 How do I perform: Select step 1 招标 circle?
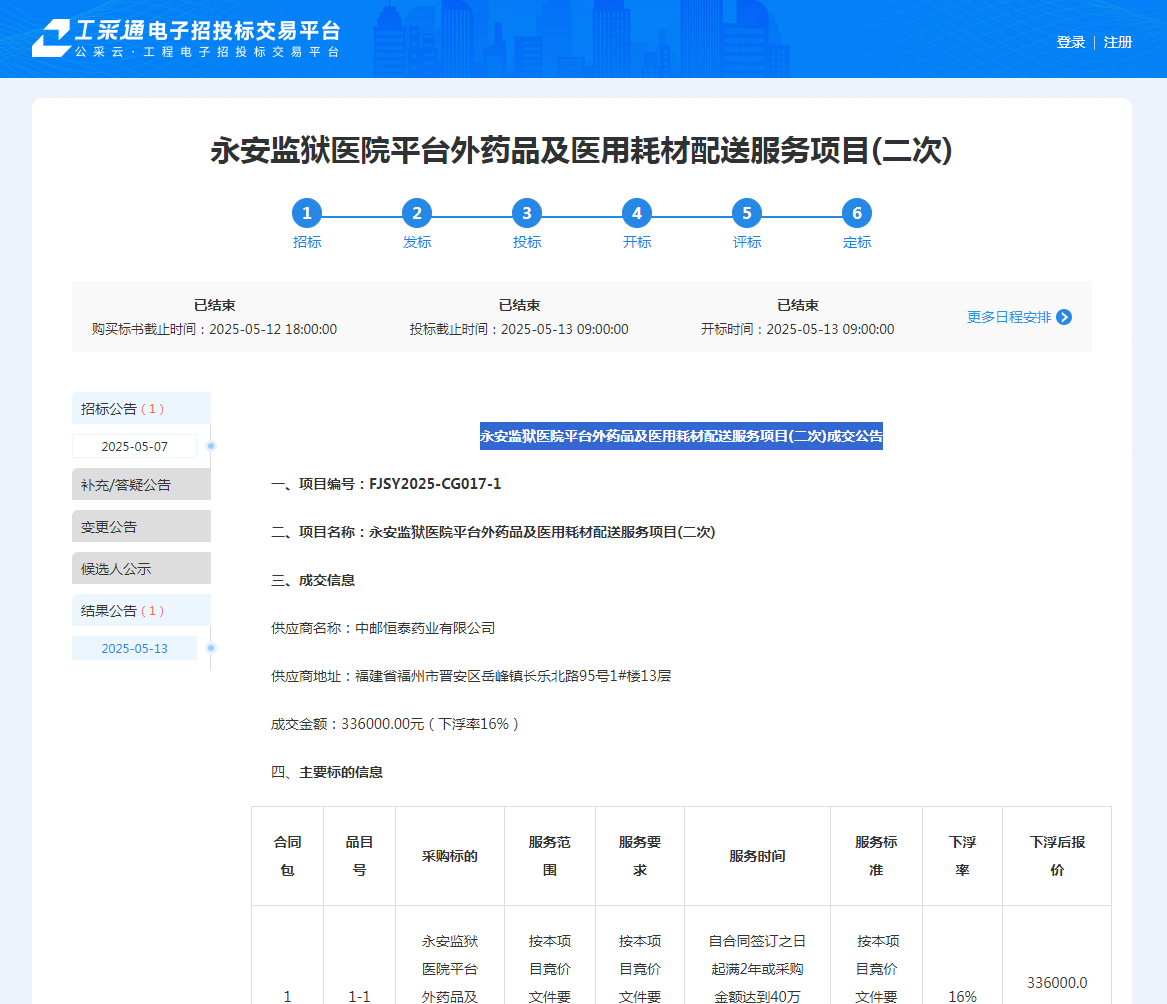pos(307,214)
